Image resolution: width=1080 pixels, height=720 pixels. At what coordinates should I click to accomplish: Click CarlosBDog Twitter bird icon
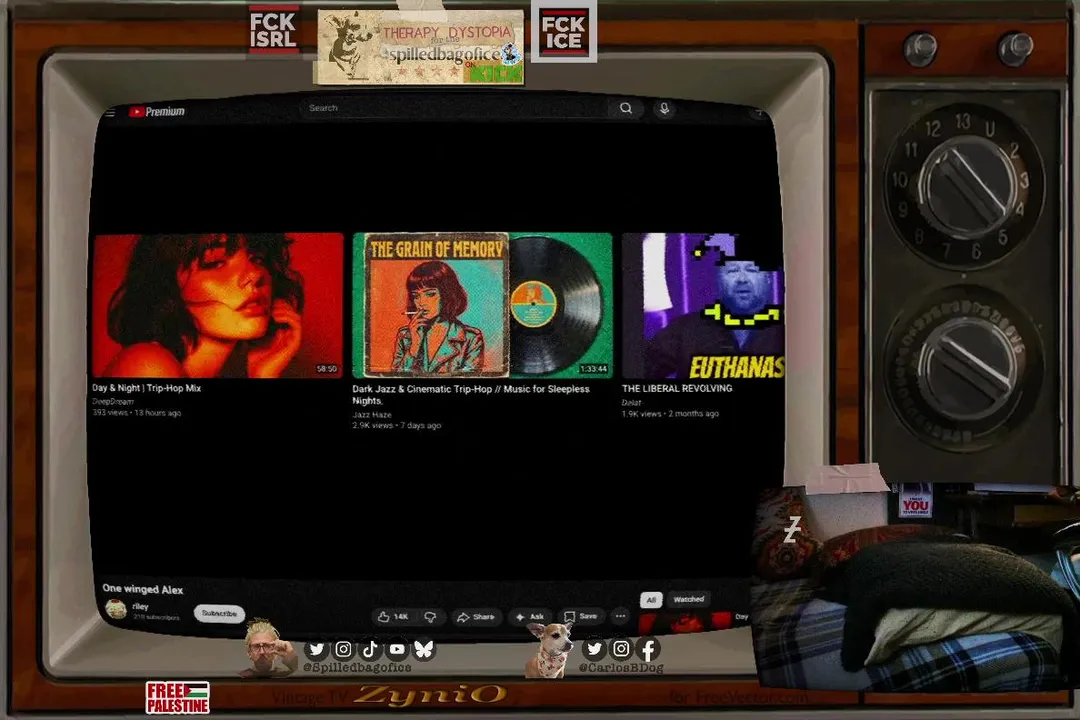(594, 648)
